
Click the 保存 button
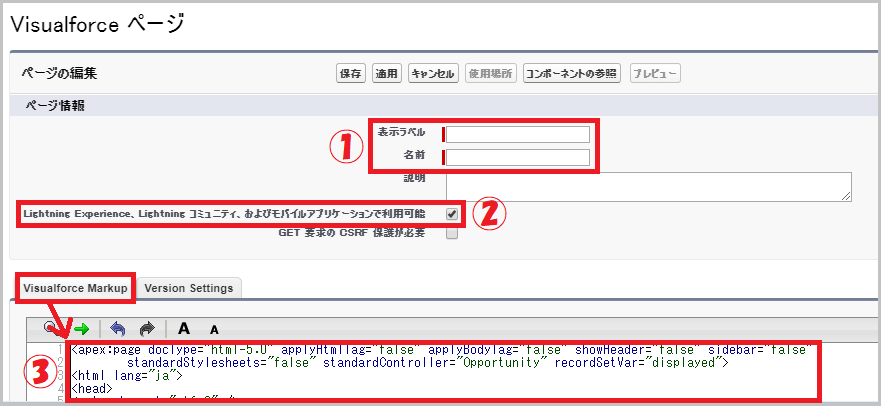(351, 73)
